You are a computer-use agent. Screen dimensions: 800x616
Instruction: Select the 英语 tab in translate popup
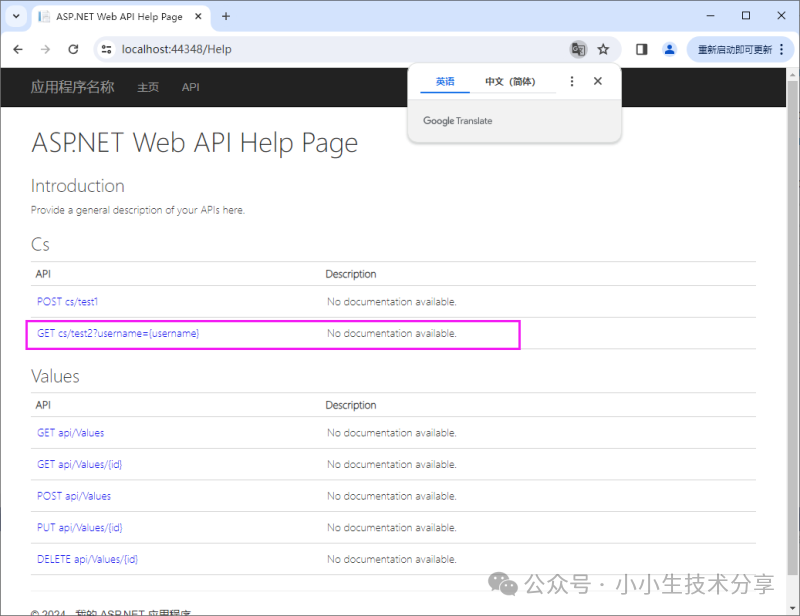pos(445,82)
